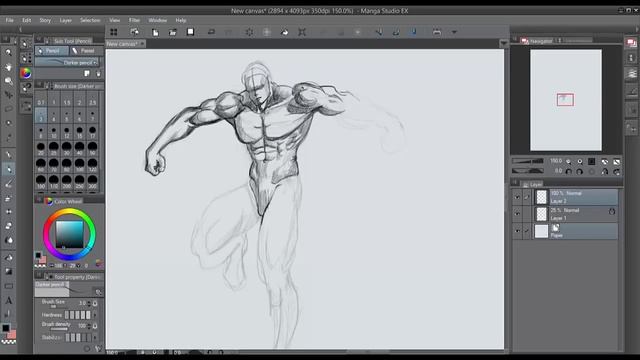Open the File menu

tap(9, 20)
